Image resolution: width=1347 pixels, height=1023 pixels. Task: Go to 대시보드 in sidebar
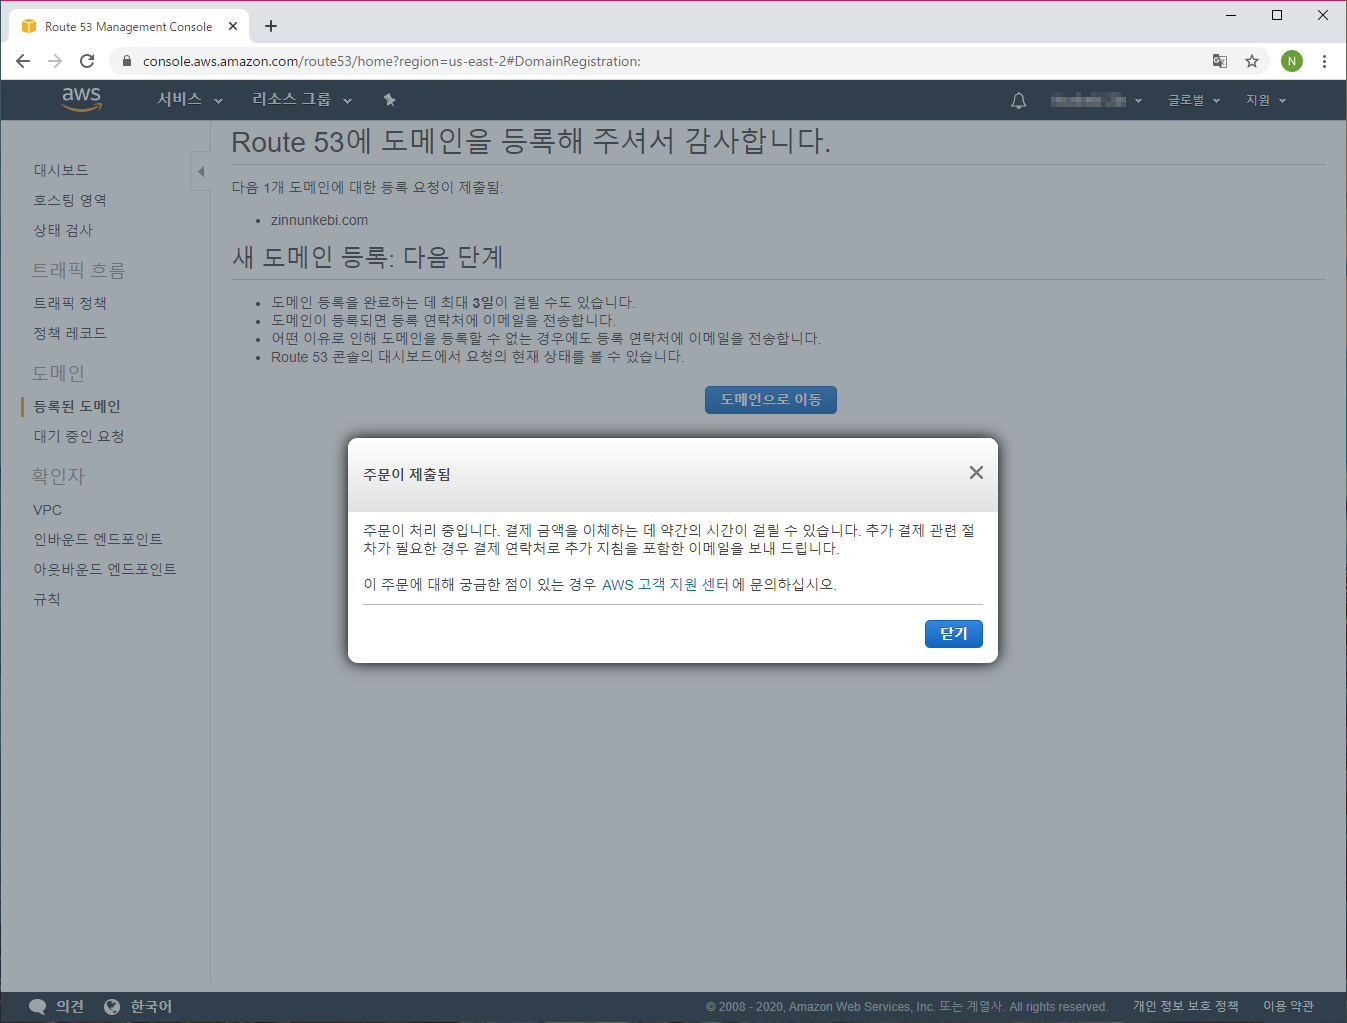coord(61,170)
